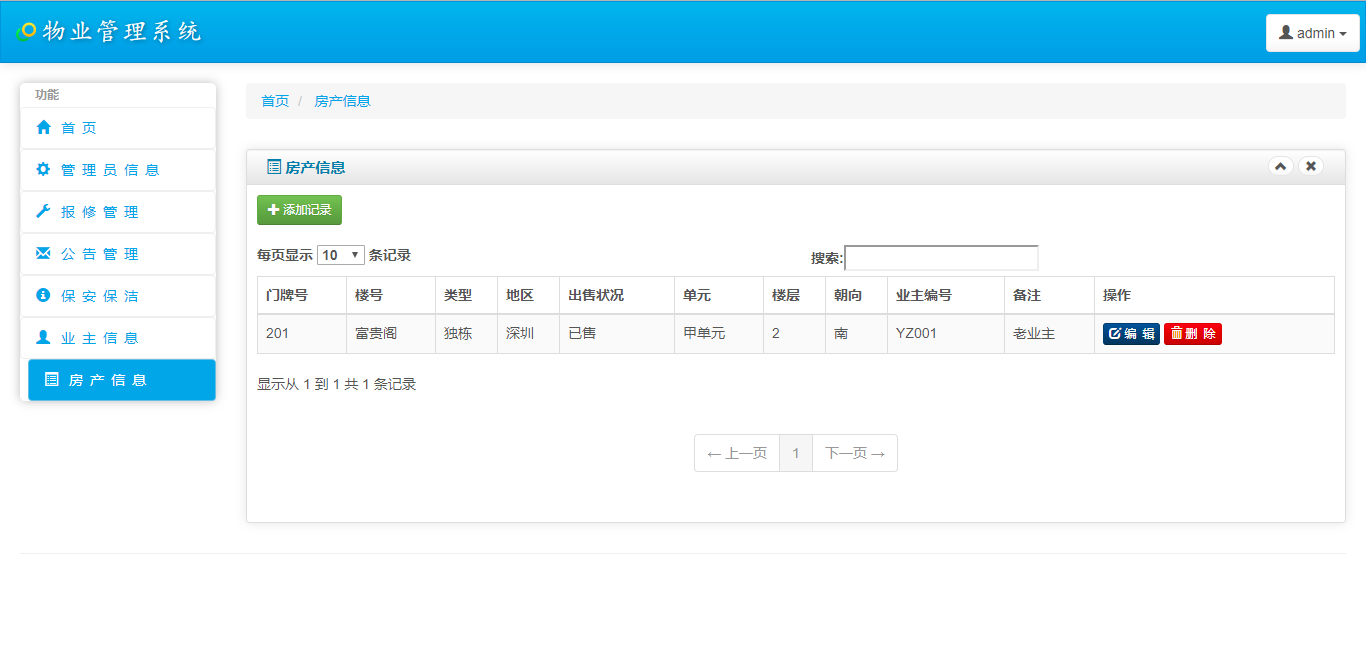
Task: Click the 201 door number cell
Action: click(302, 334)
